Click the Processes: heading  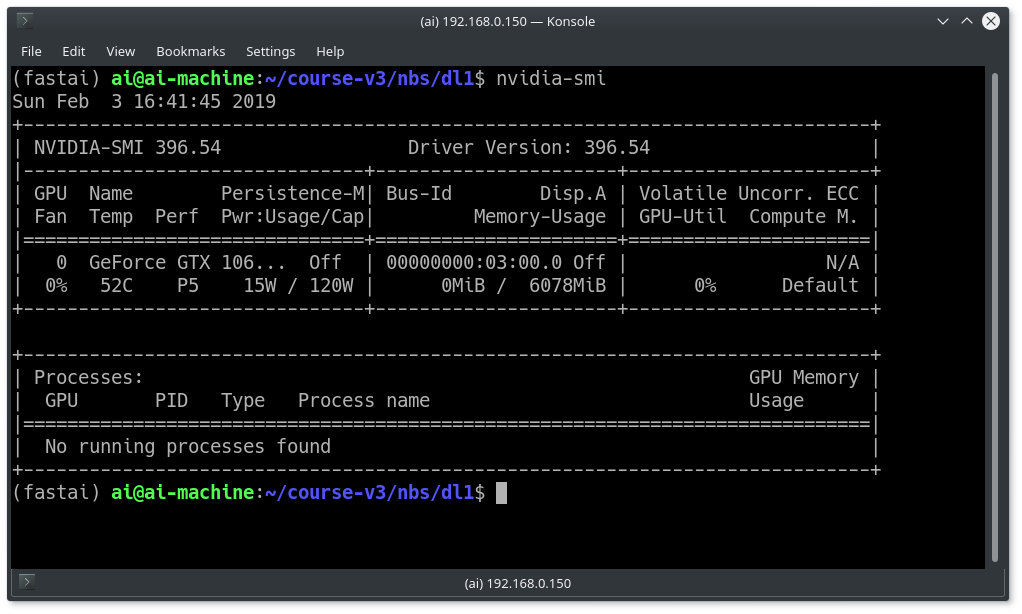(x=89, y=377)
